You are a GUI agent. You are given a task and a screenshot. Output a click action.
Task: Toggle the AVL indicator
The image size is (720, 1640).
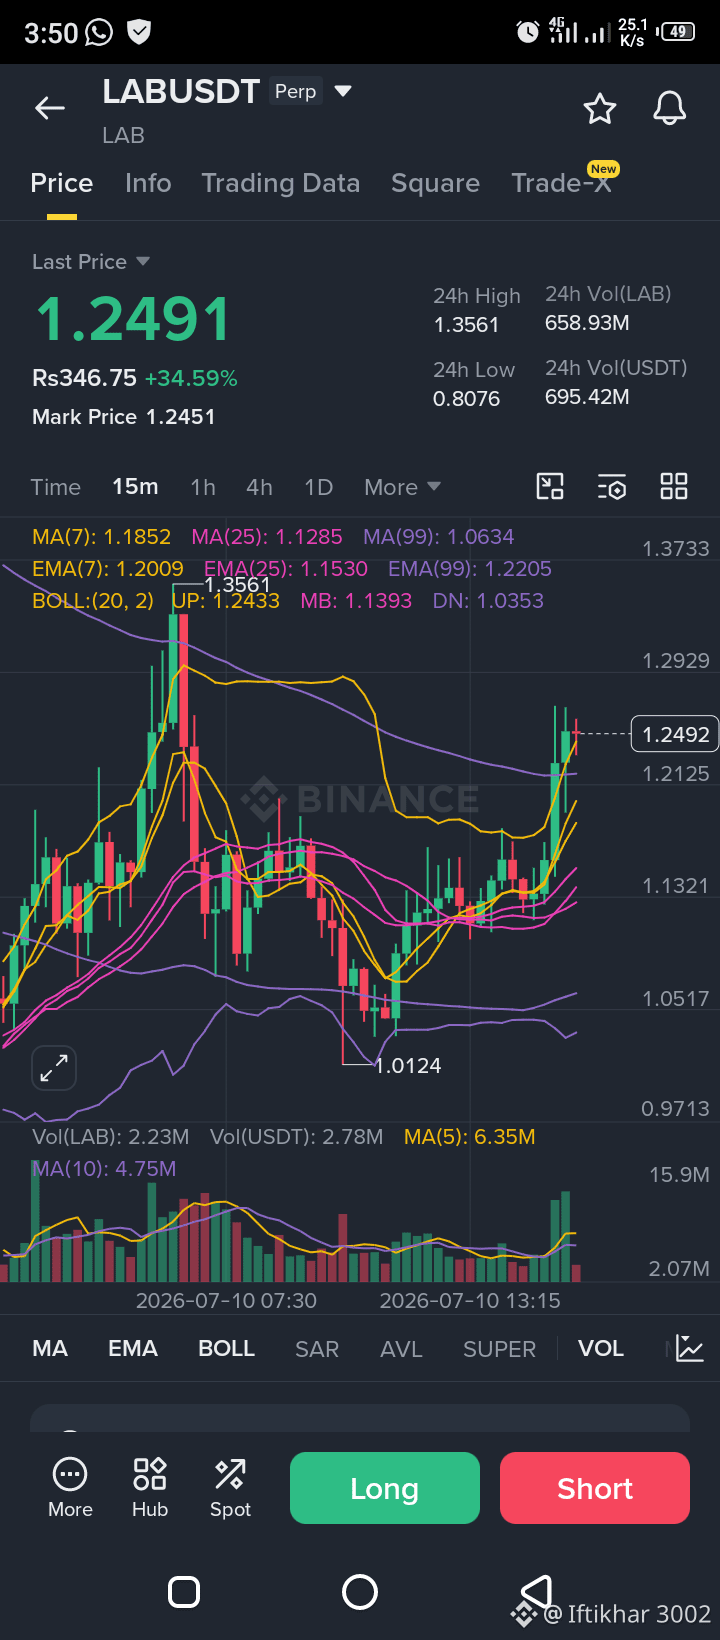[401, 1348]
